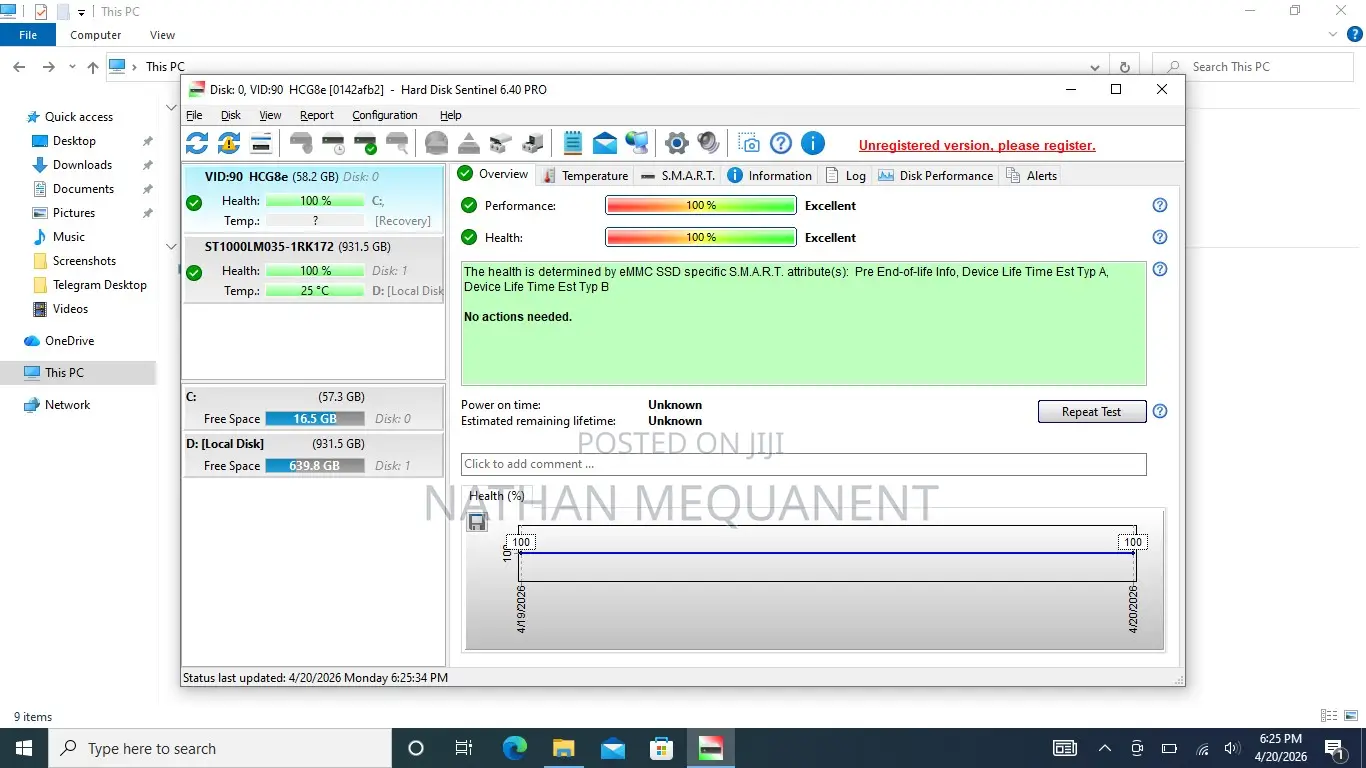Open Computer ribbon tab in This PC window
This screenshot has width=1366, height=768.
tap(96, 35)
